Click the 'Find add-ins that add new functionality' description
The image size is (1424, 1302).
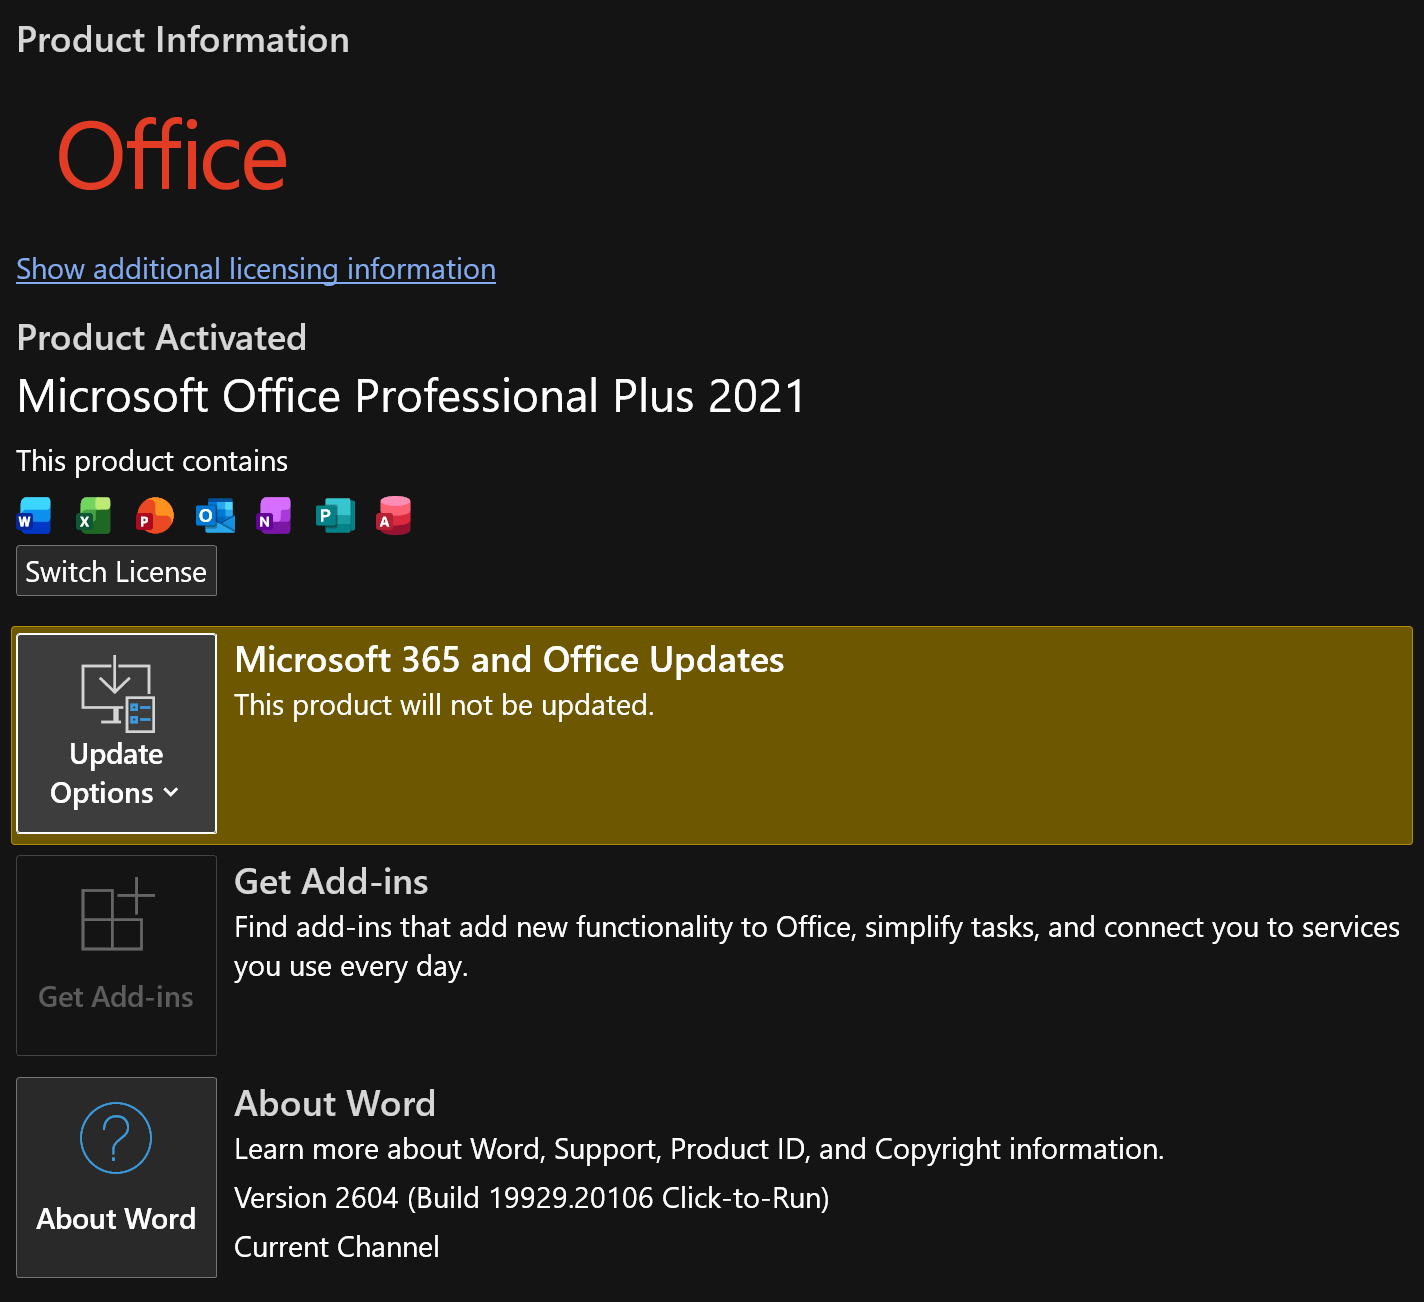817,946
